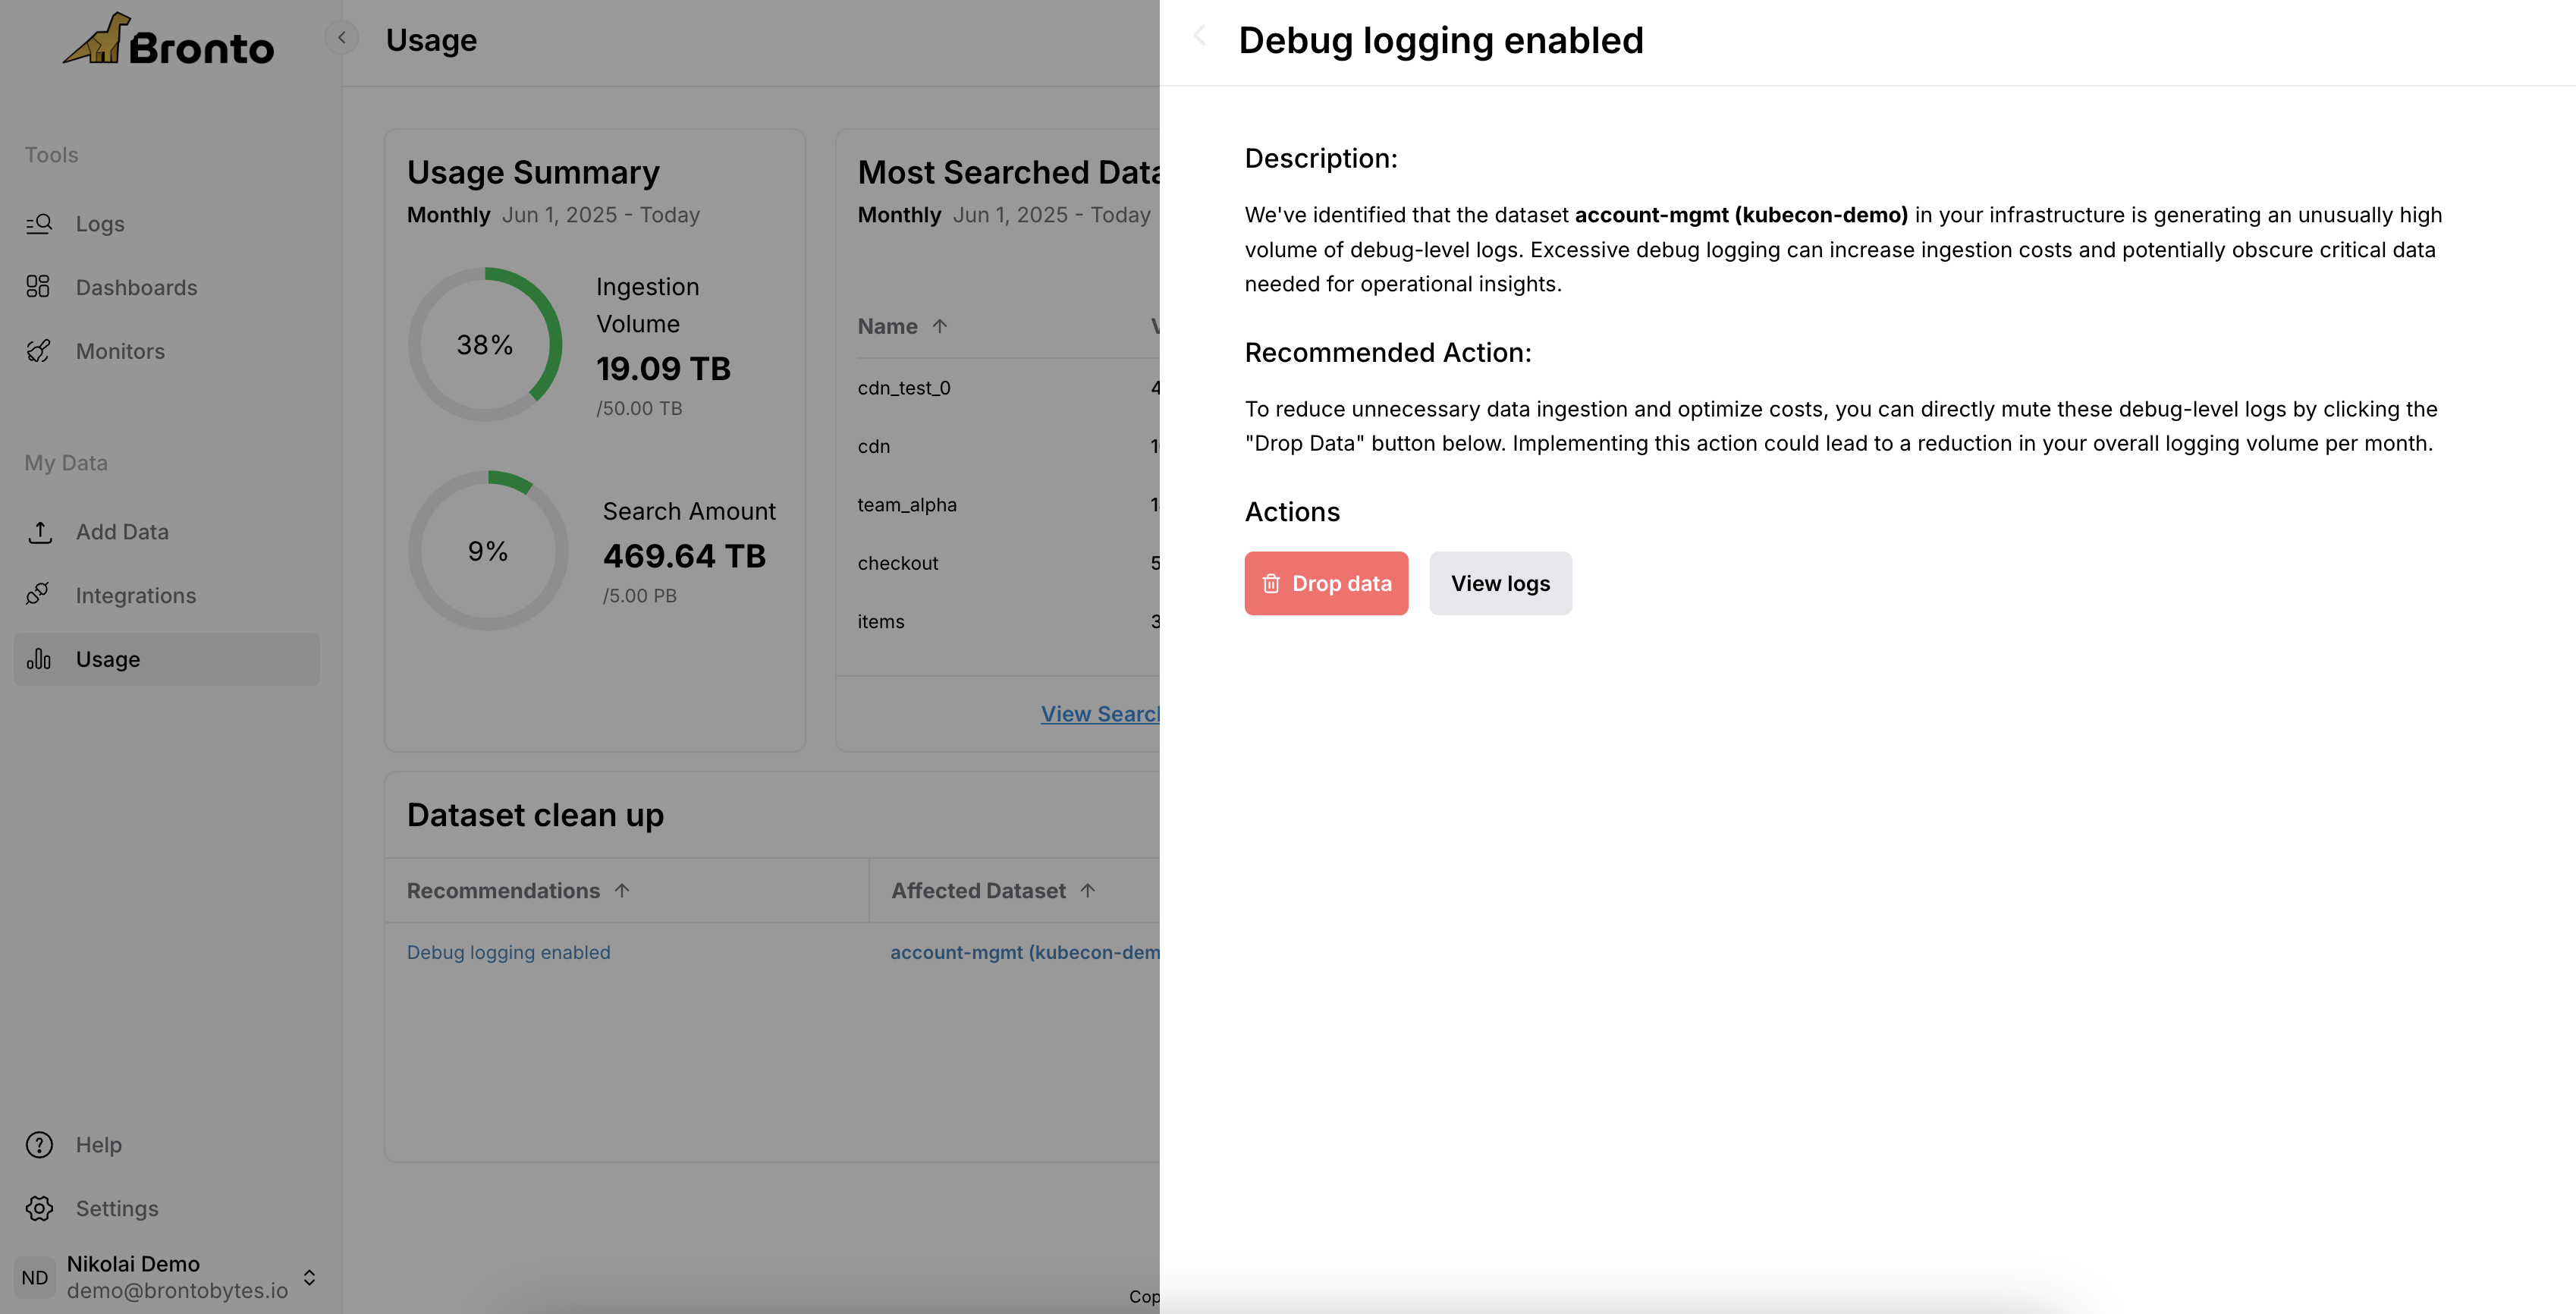Sort by Name column arrow

pyautogui.click(x=939, y=326)
